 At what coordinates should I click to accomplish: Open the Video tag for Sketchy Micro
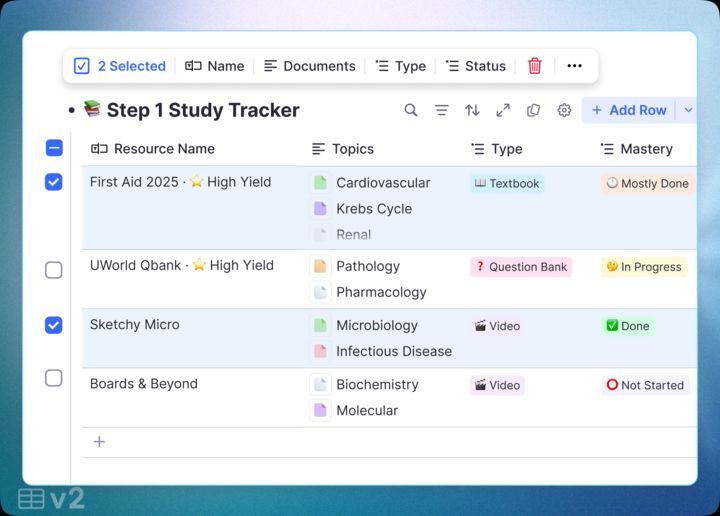pos(498,326)
